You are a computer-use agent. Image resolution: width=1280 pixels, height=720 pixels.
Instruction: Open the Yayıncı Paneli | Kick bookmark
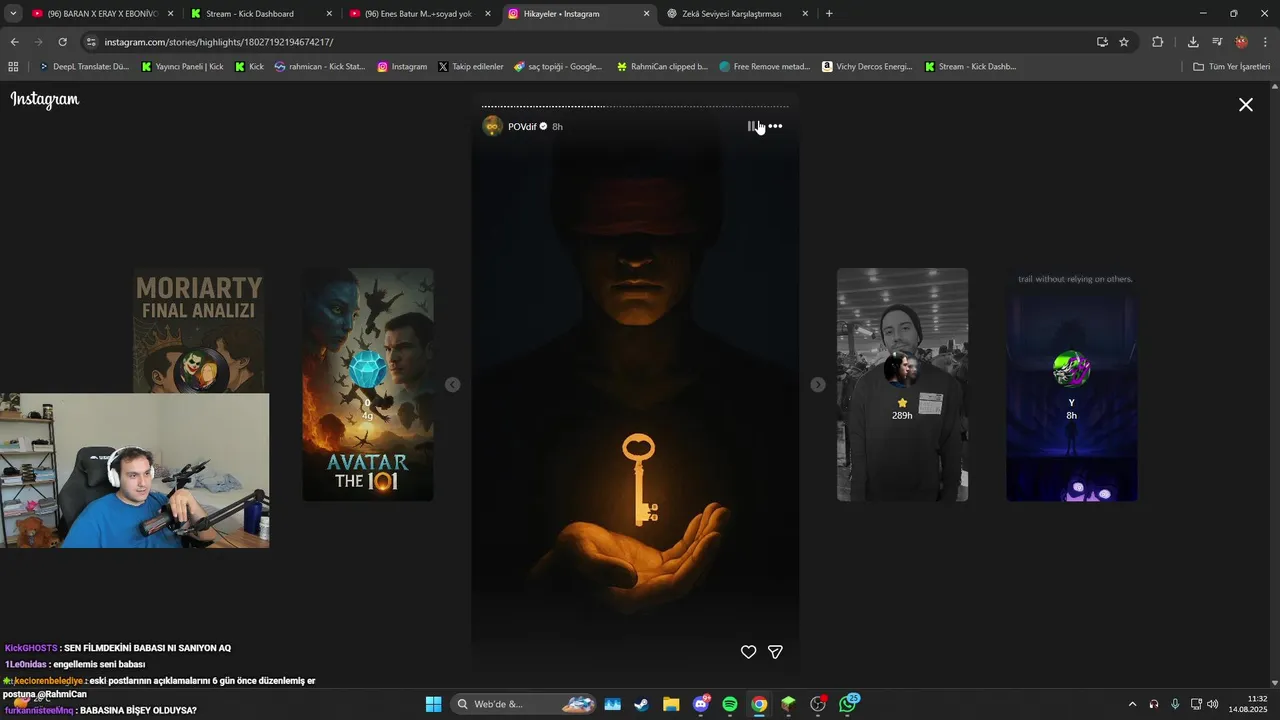pyautogui.click(x=183, y=67)
